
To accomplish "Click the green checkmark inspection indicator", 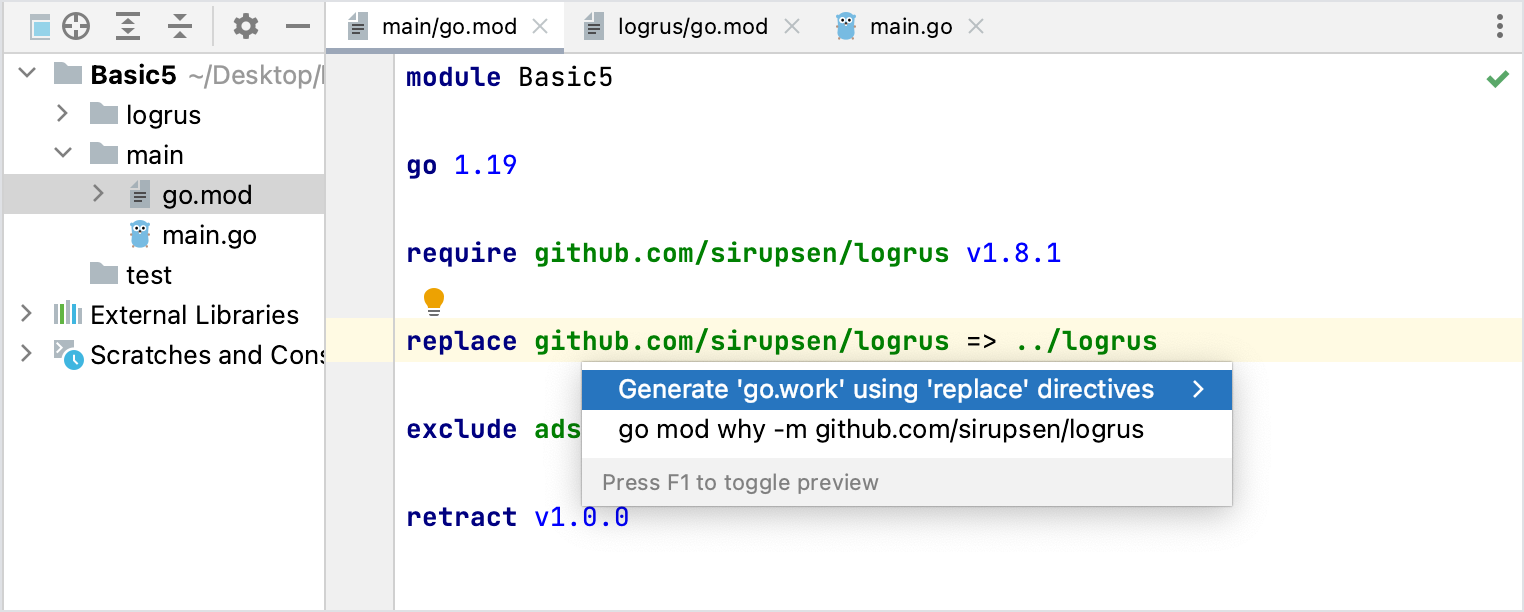I will coord(1497,79).
